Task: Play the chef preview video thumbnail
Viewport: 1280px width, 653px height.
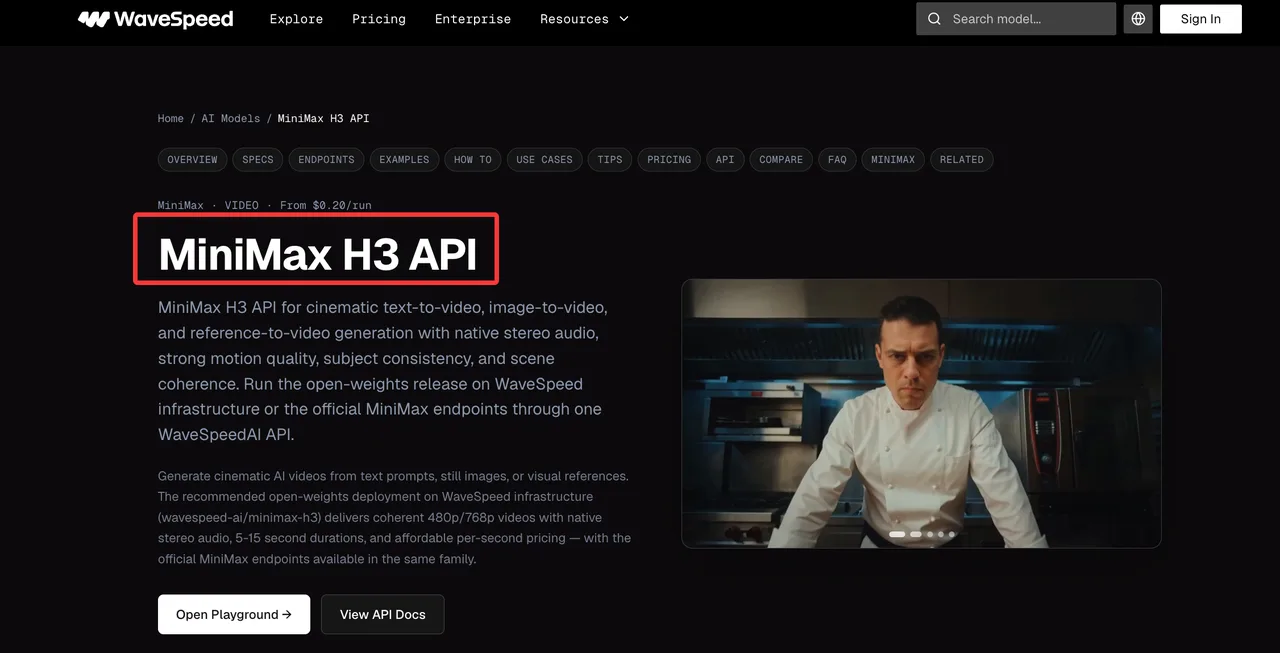Action: point(921,413)
